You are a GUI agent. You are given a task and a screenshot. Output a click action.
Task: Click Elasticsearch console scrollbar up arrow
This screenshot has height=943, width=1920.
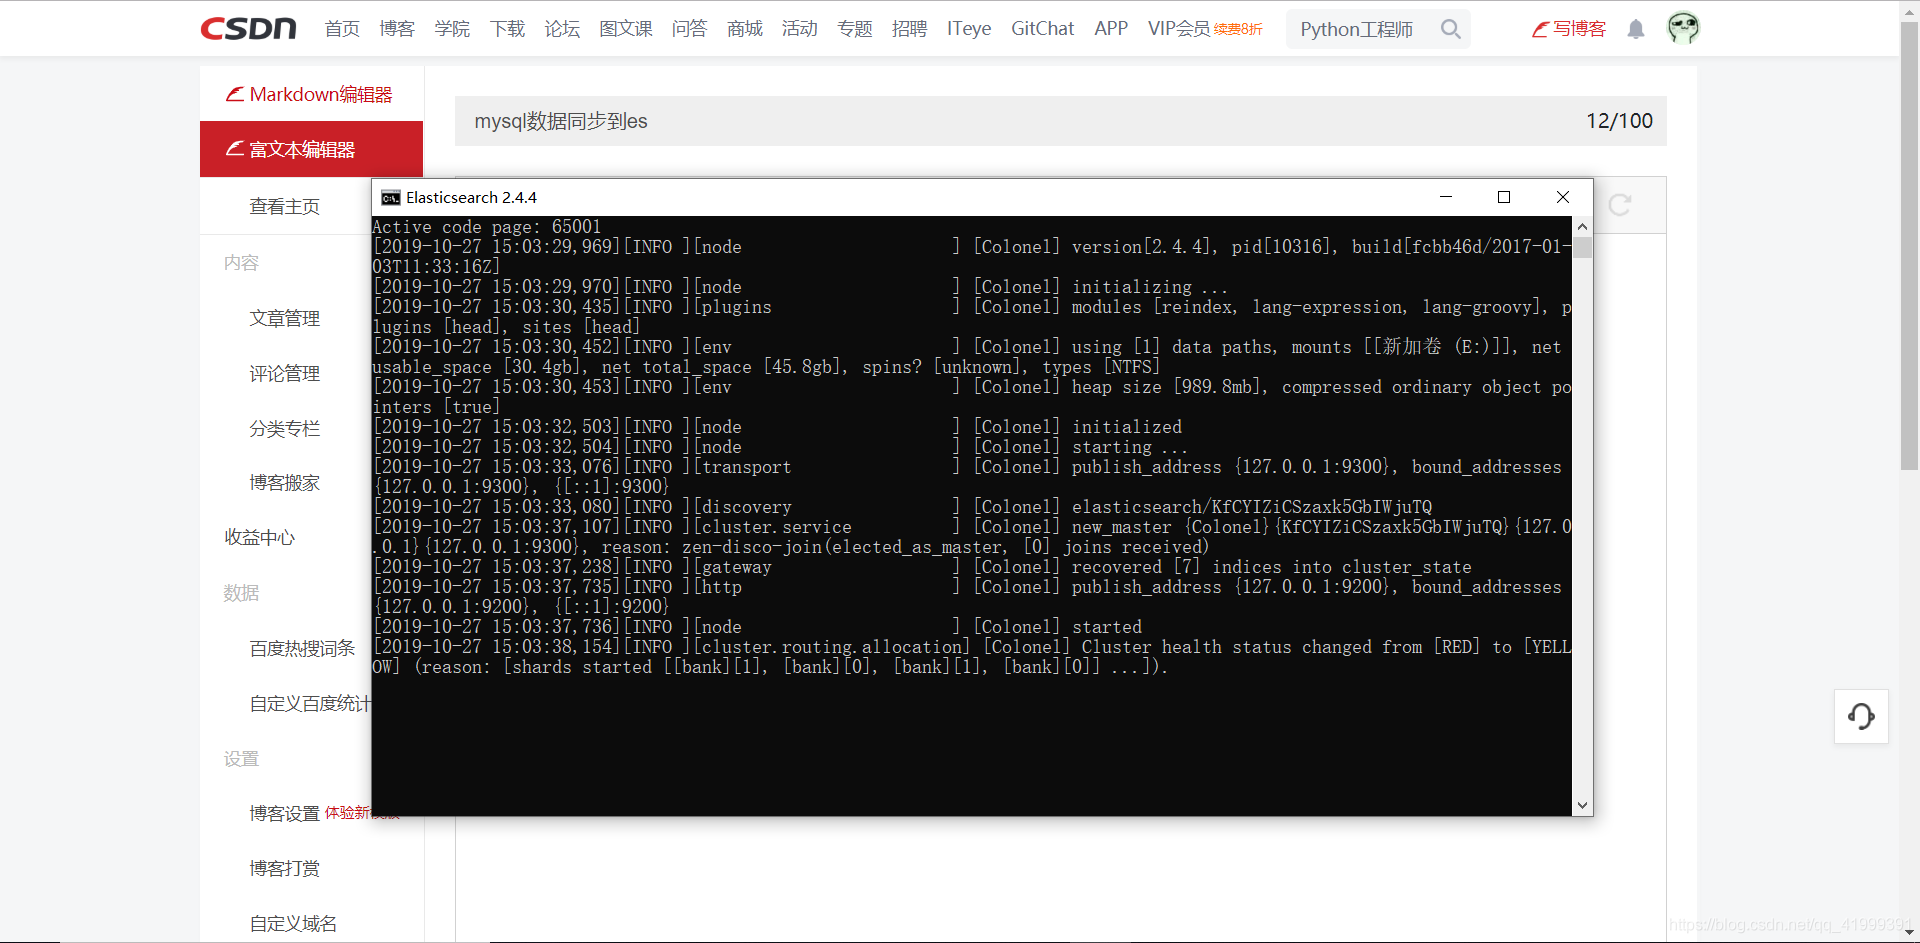[1582, 226]
